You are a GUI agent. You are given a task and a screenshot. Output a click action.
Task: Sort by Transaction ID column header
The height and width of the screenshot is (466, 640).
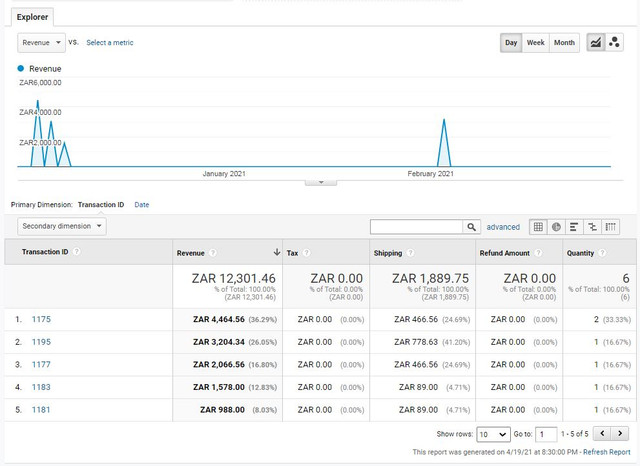(45, 252)
